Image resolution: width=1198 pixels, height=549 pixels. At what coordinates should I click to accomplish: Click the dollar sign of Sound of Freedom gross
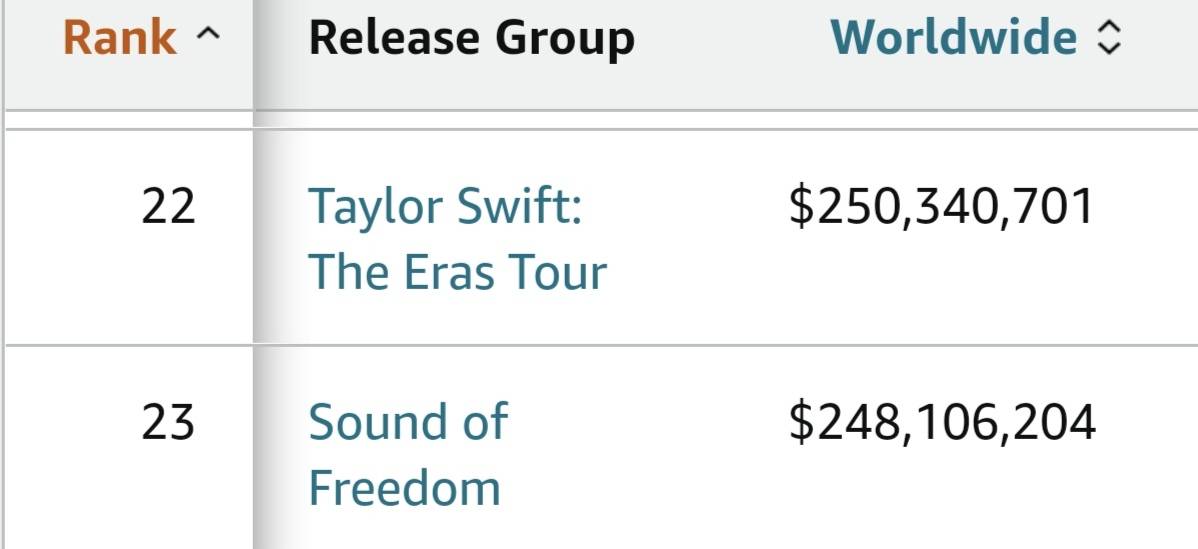[800, 422]
